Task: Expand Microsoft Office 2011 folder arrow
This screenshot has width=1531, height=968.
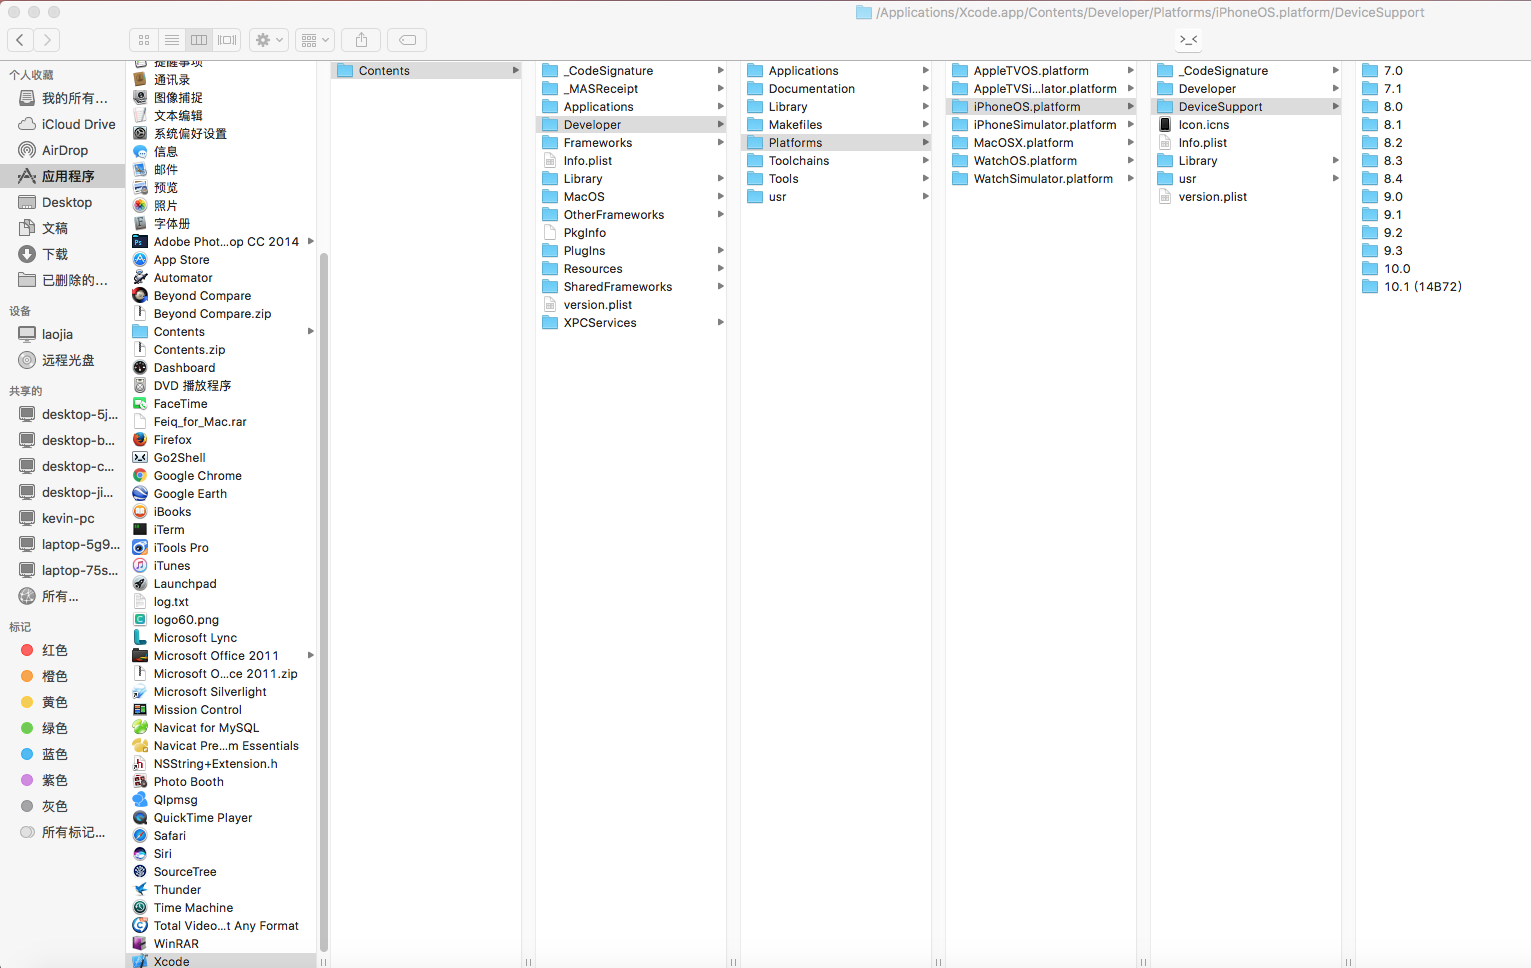Action: pyautogui.click(x=311, y=656)
